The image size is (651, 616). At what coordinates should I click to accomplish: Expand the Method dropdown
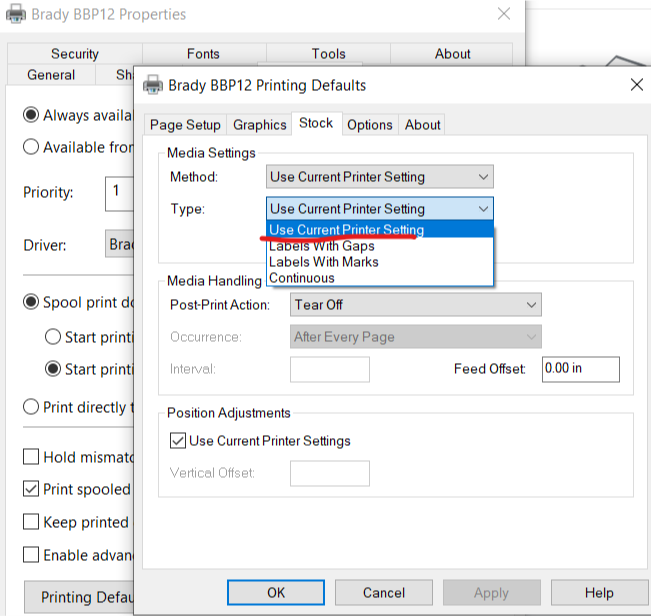[380, 177]
